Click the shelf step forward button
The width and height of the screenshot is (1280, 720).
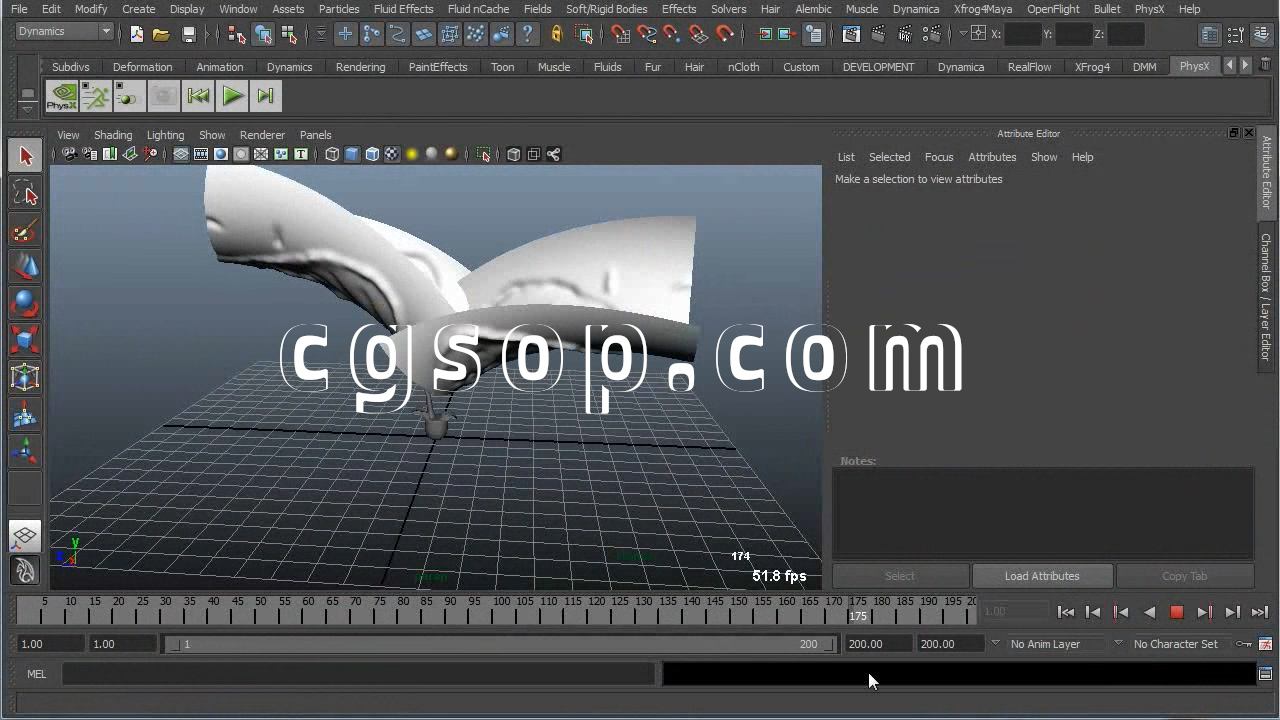click(x=265, y=96)
